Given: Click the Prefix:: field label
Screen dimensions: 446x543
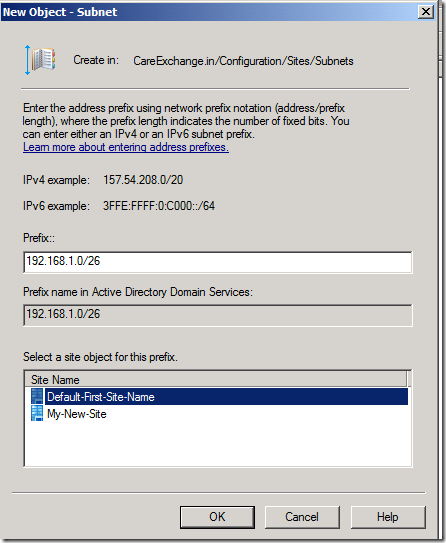Looking at the screenshot, I should click(39, 238).
